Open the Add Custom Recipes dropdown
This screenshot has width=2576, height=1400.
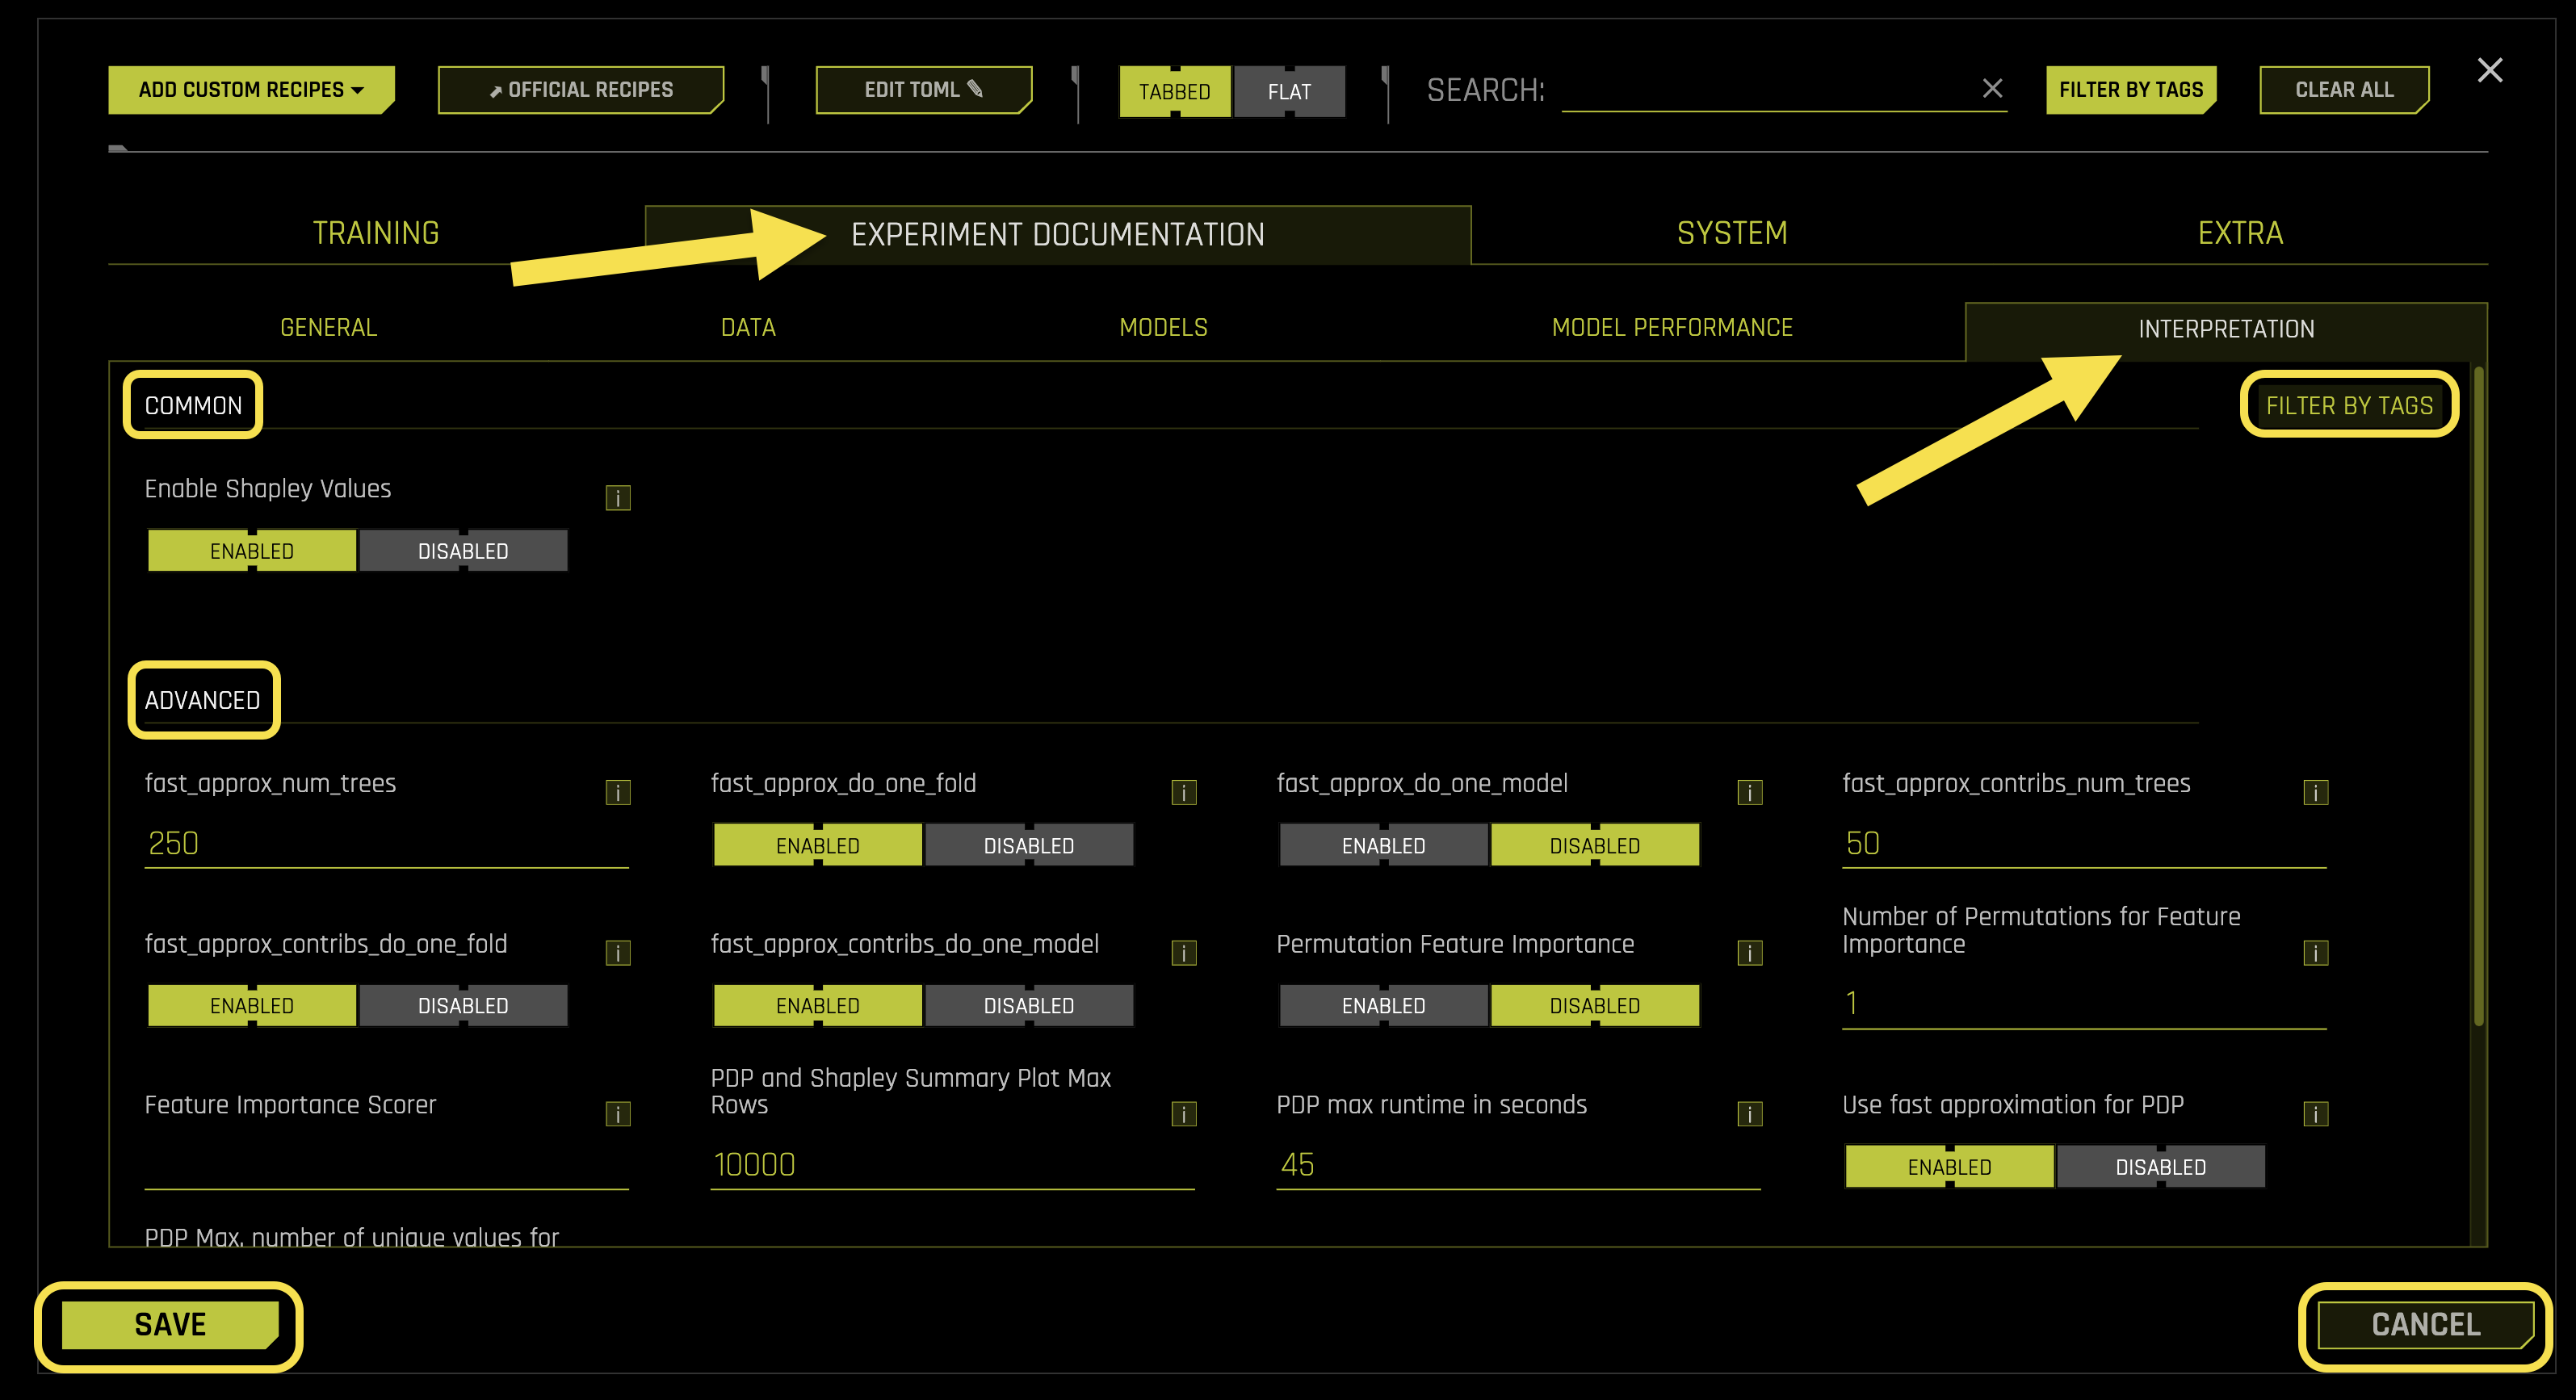251,89
